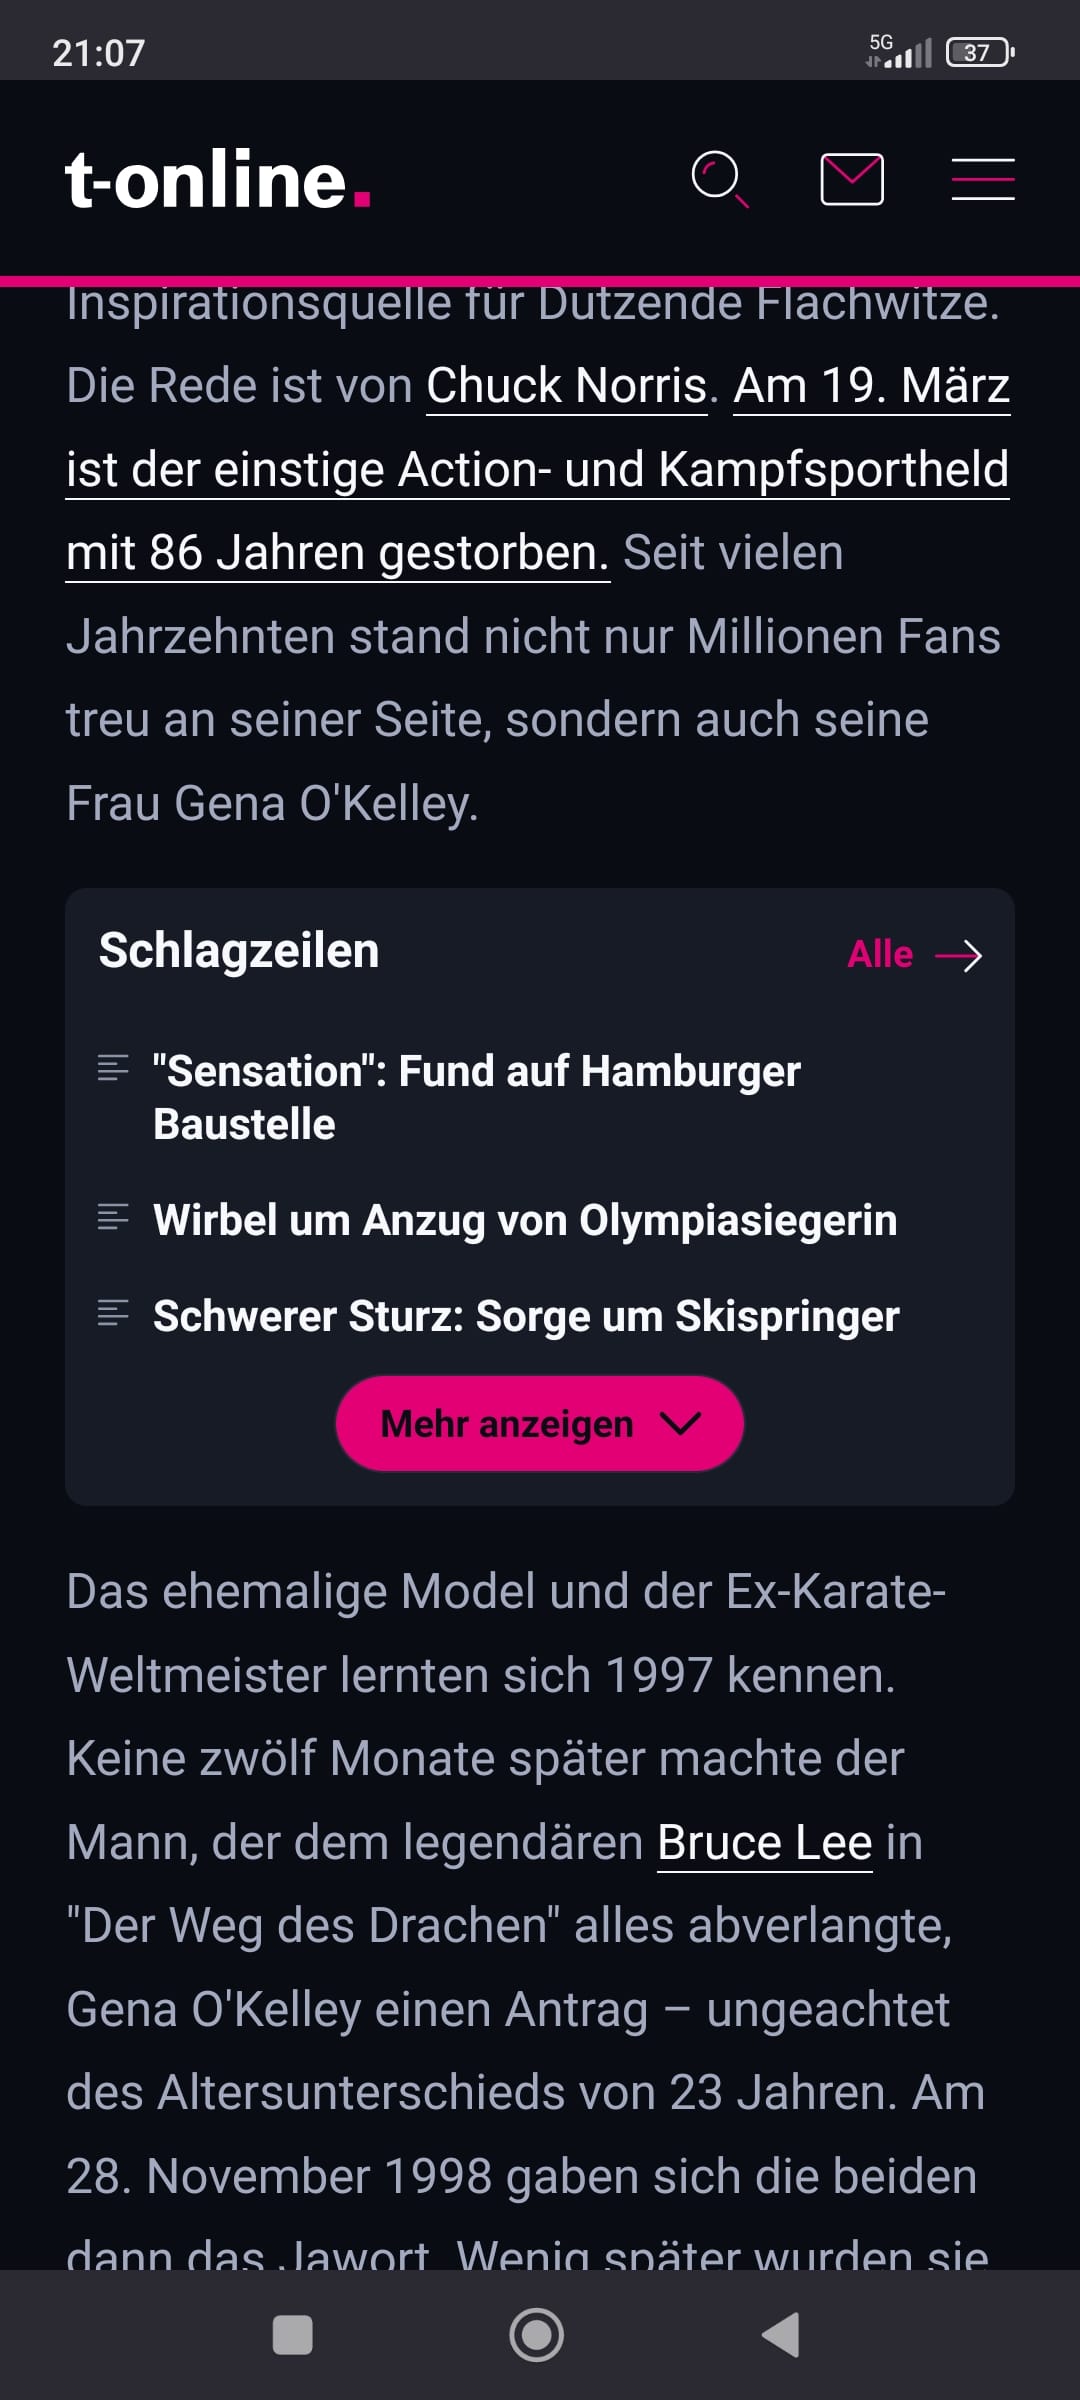1080x2400 pixels.
Task: Open the hamburger menu
Action: point(982,179)
